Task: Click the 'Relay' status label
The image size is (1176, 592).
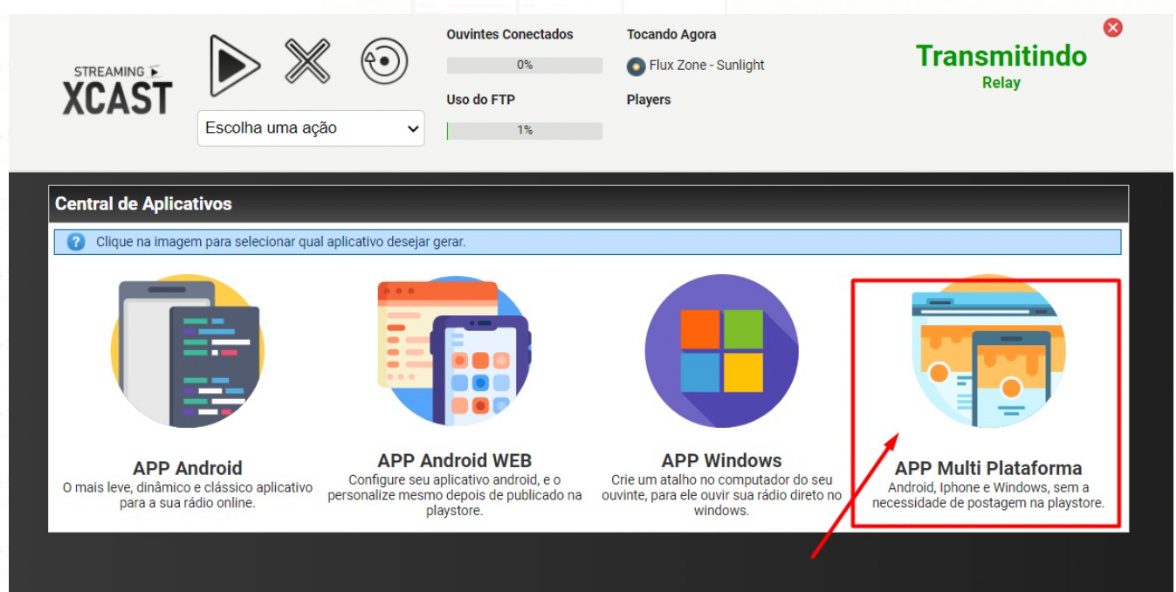Action: tap(1001, 83)
